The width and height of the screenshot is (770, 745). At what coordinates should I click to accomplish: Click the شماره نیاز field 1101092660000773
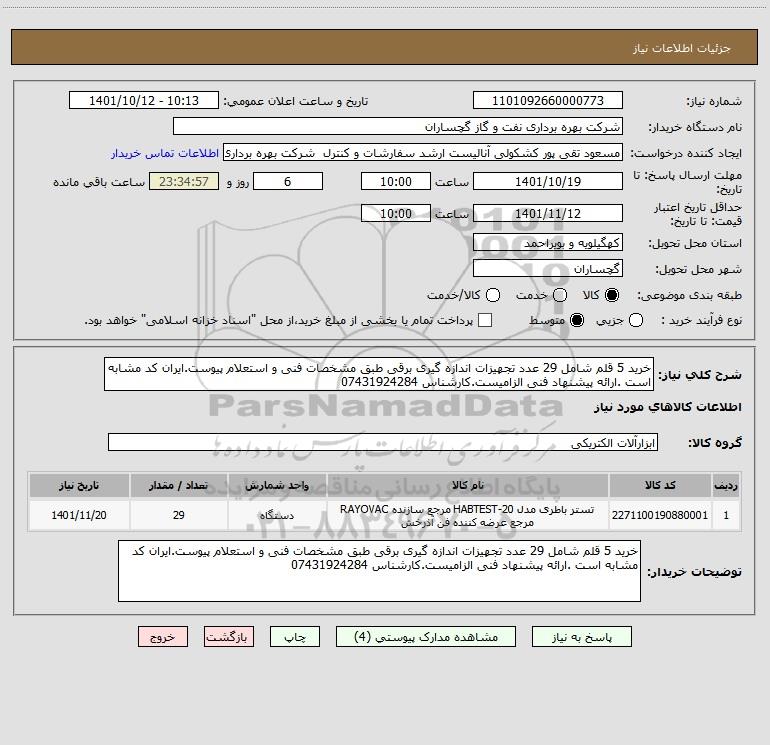point(548,101)
